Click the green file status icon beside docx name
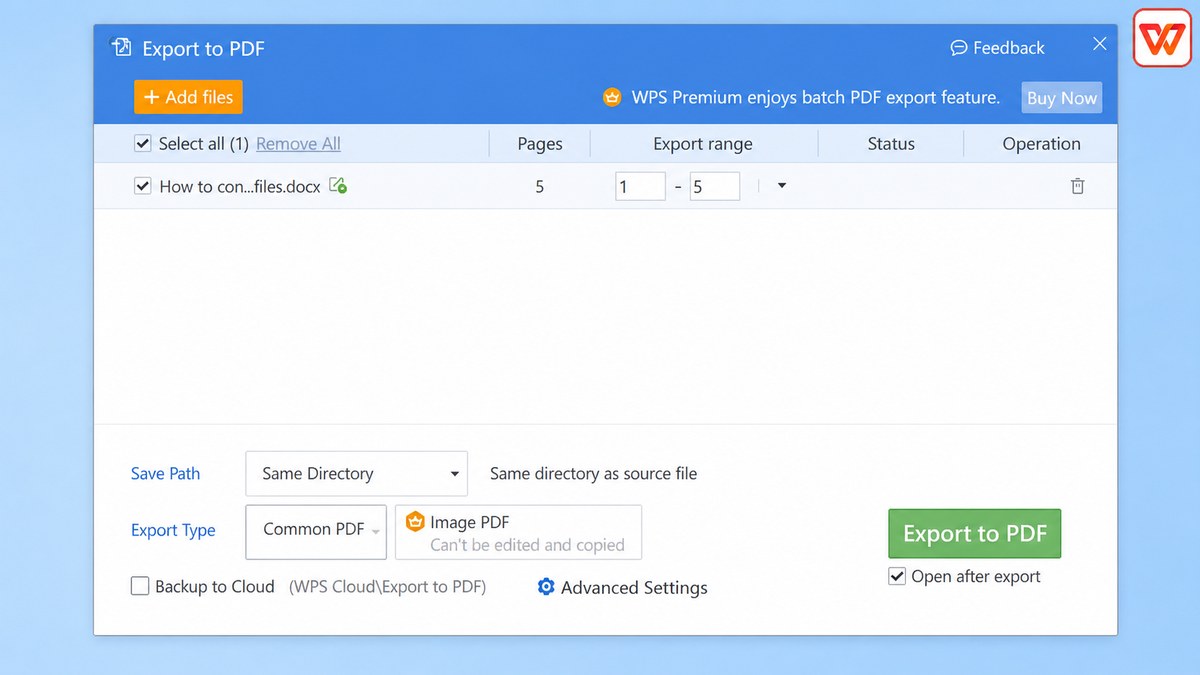1200x675 pixels. pyautogui.click(x=338, y=185)
